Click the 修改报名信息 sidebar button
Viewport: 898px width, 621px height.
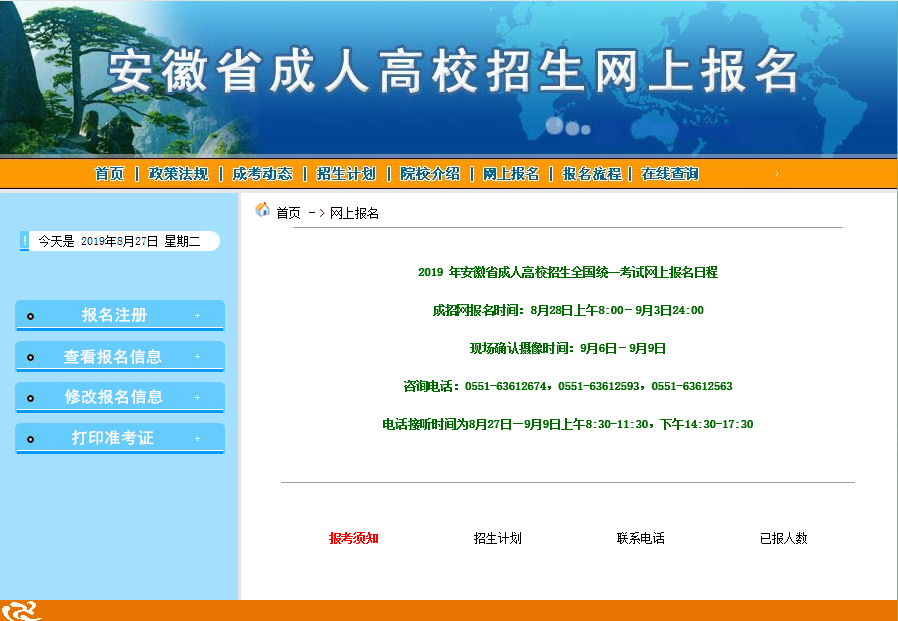(113, 397)
